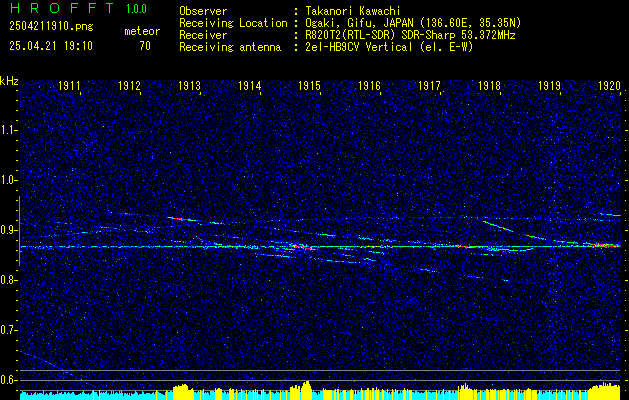Click the 1911 time marker
629x400 pixels.
tap(69, 86)
